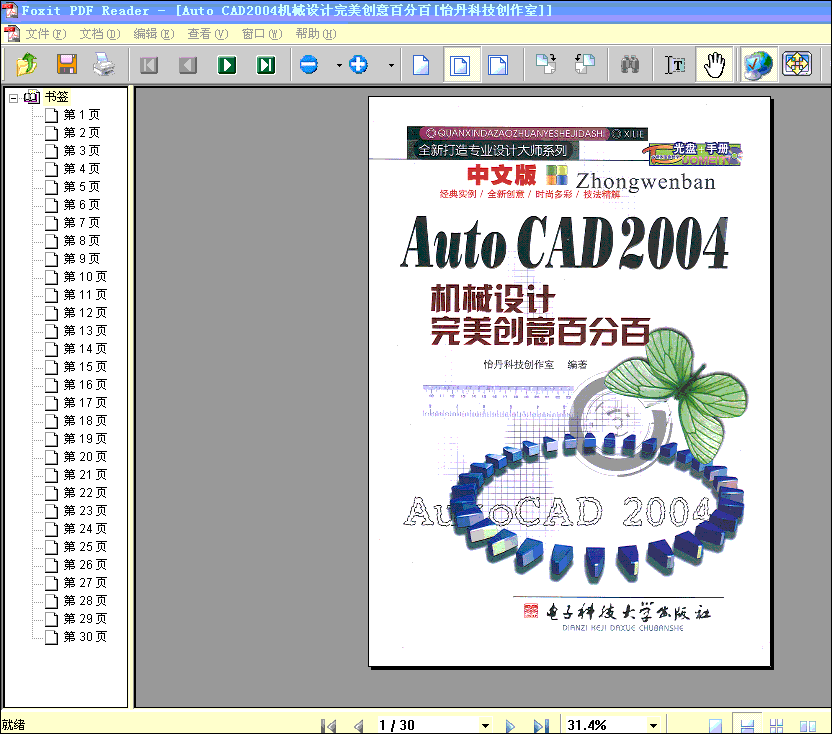This screenshot has width=832, height=734.
Task: Open bookmark 第 3 页
Action: (82, 151)
